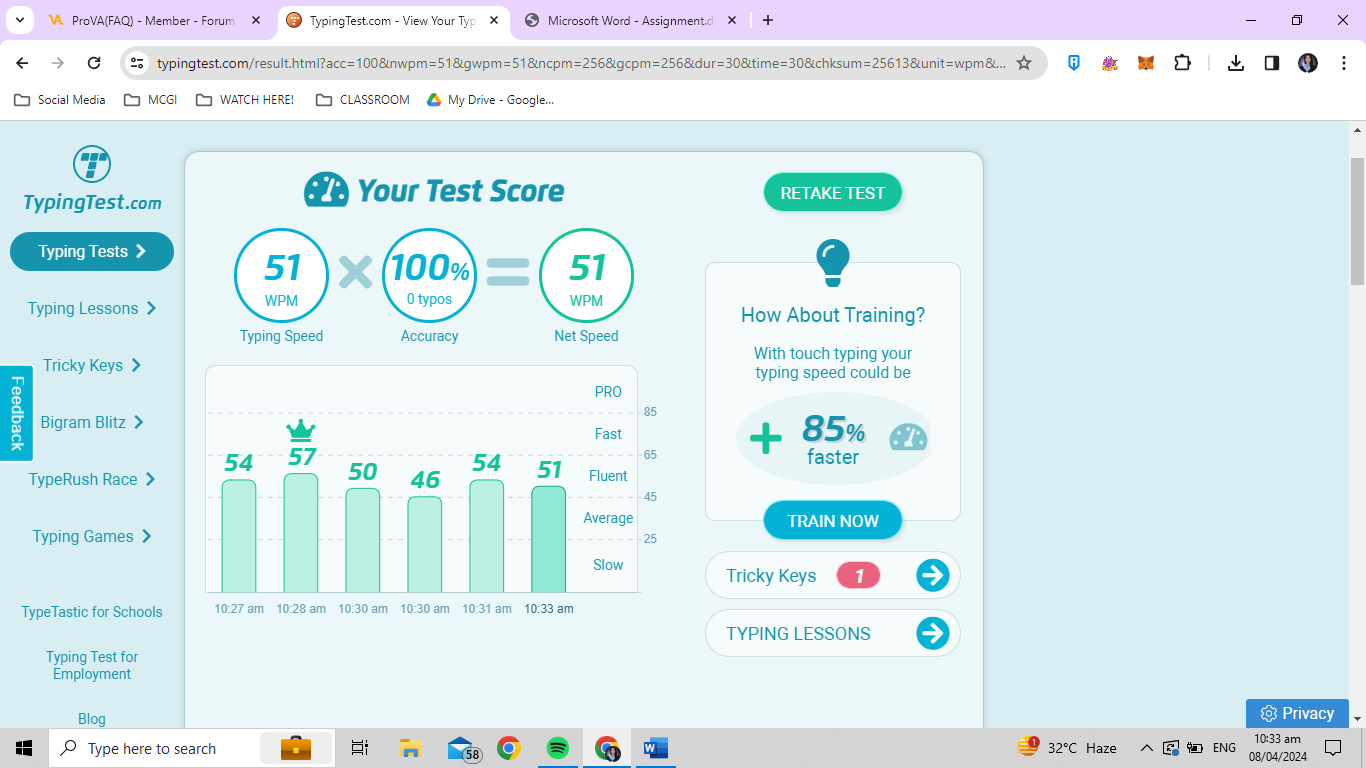Viewport: 1366px width, 768px height.
Task: Reload the current page
Action: click(94, 63)
